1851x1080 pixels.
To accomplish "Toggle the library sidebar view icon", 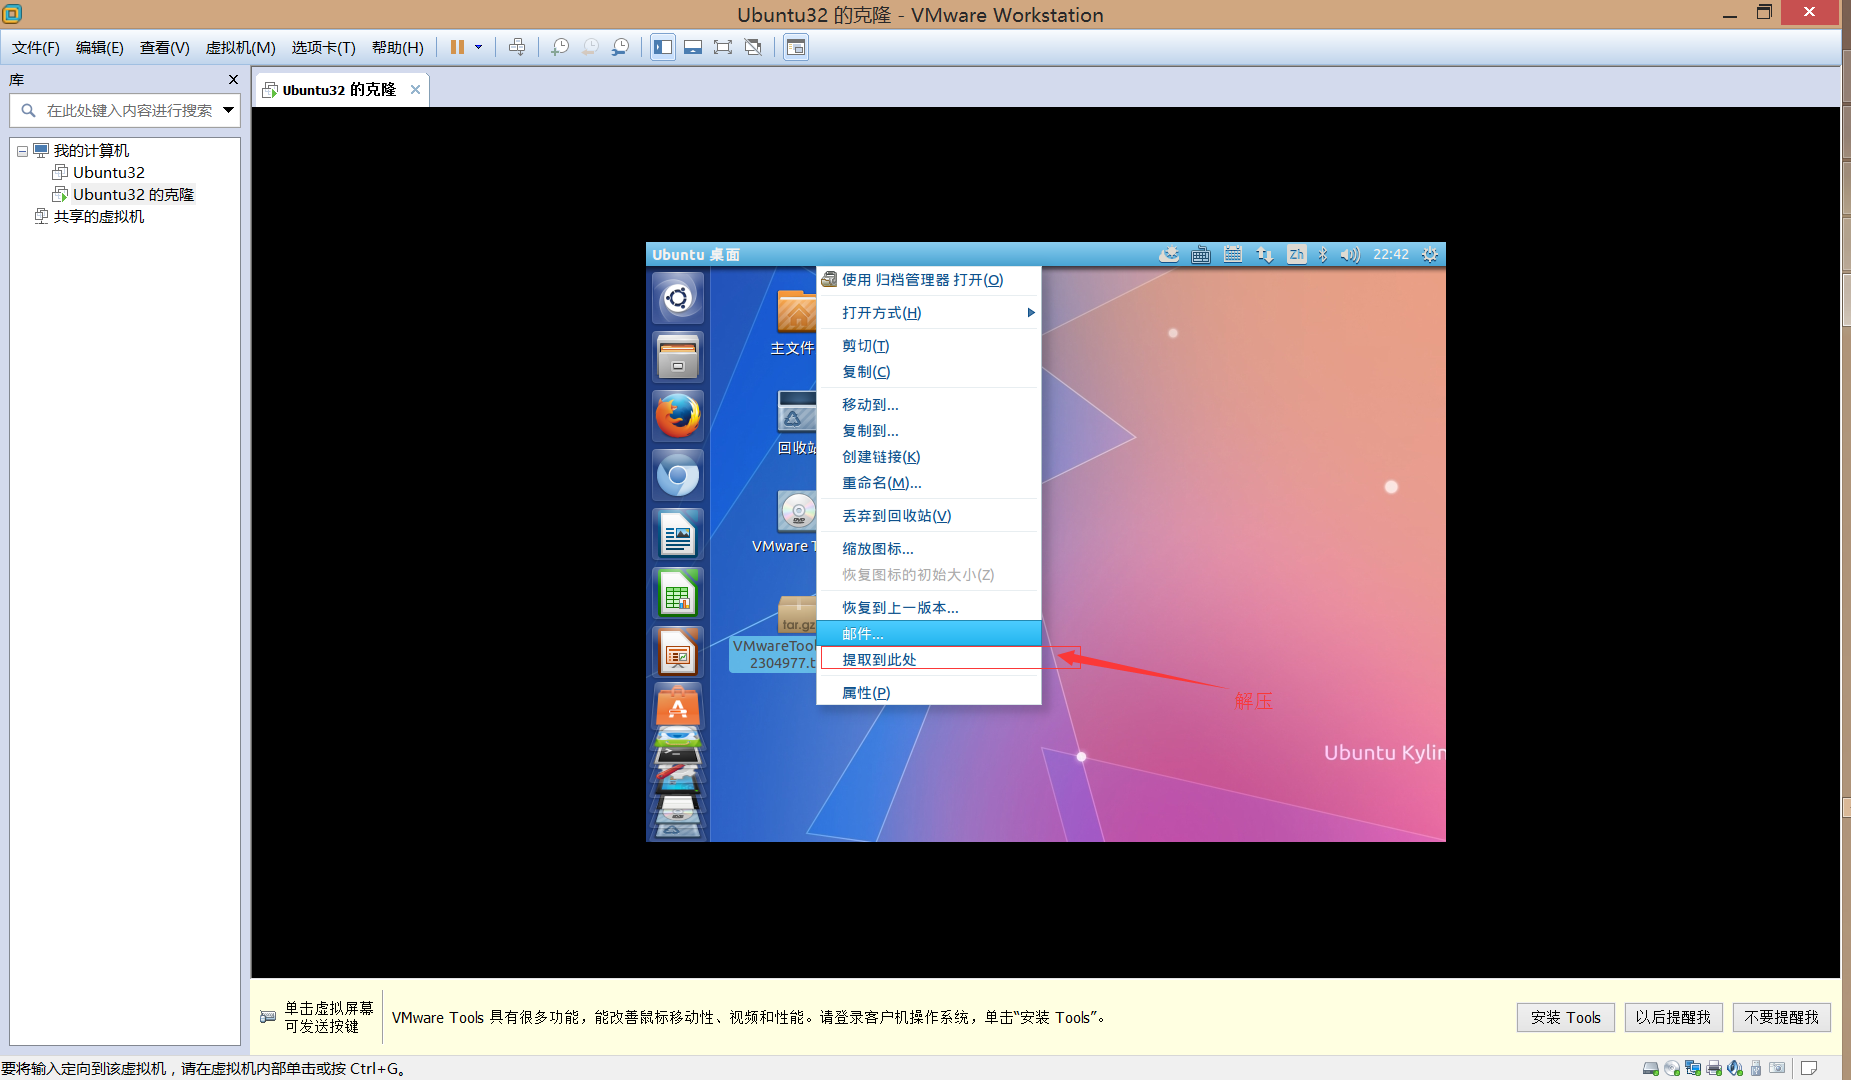I will [x=663, y=47].
